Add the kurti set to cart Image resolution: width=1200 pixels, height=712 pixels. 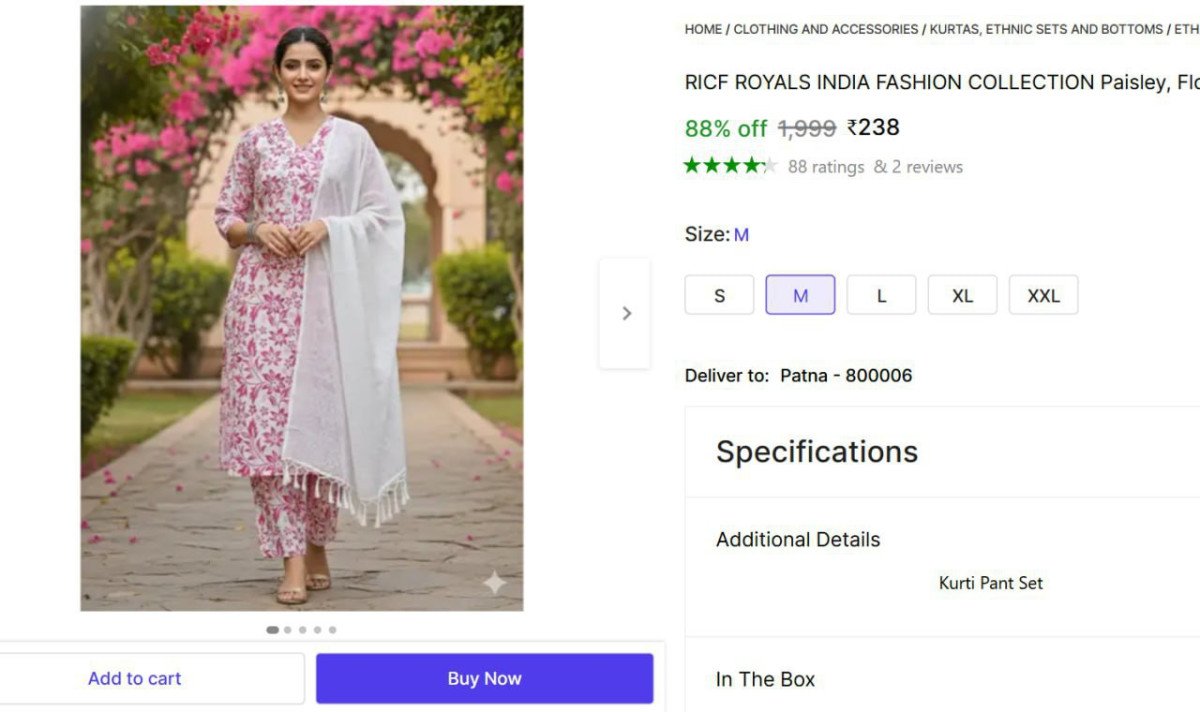[134, 678]
